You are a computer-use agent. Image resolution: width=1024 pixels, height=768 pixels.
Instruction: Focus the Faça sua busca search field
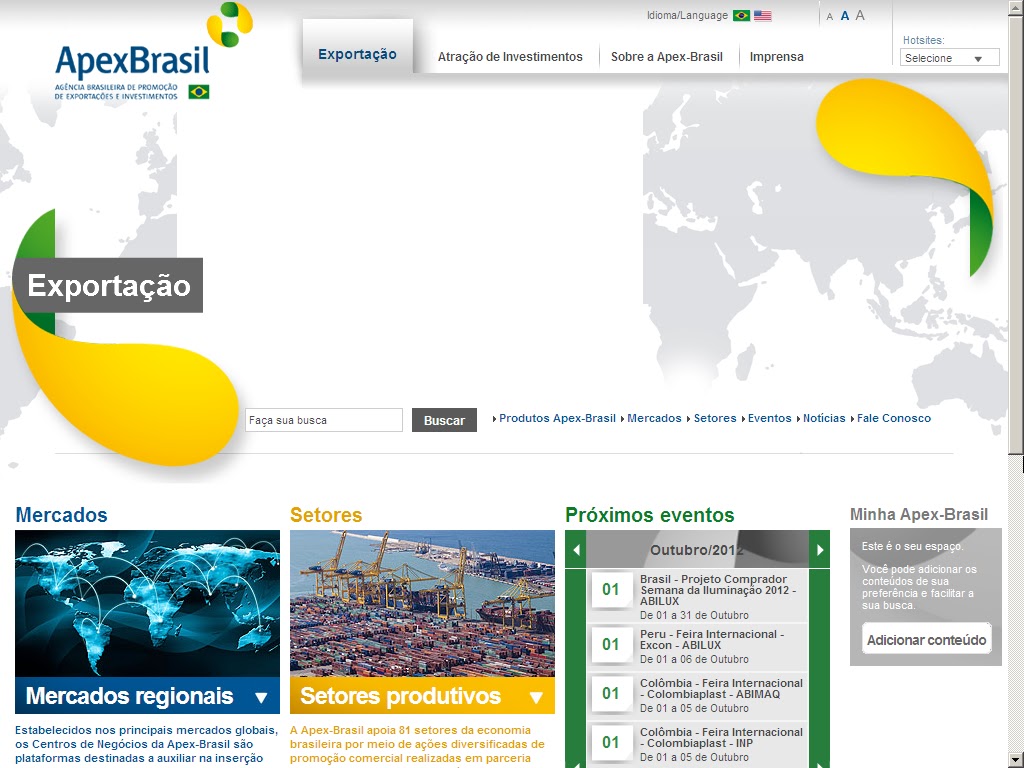pyautogui.click(x=324, y=420)
